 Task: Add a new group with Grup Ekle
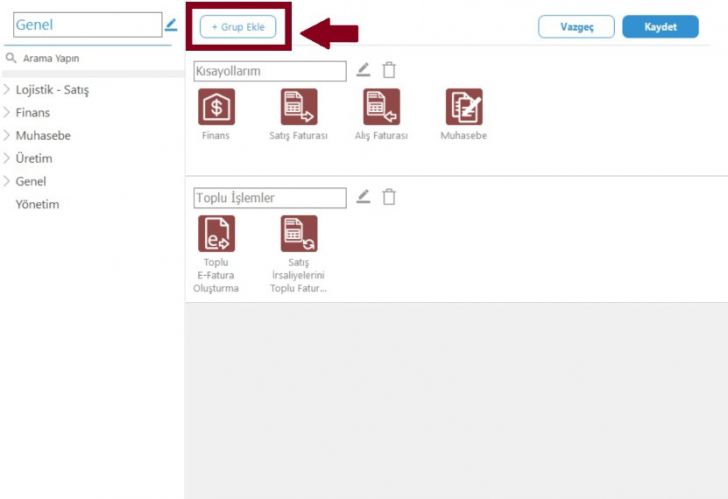[x=238, y=26]
